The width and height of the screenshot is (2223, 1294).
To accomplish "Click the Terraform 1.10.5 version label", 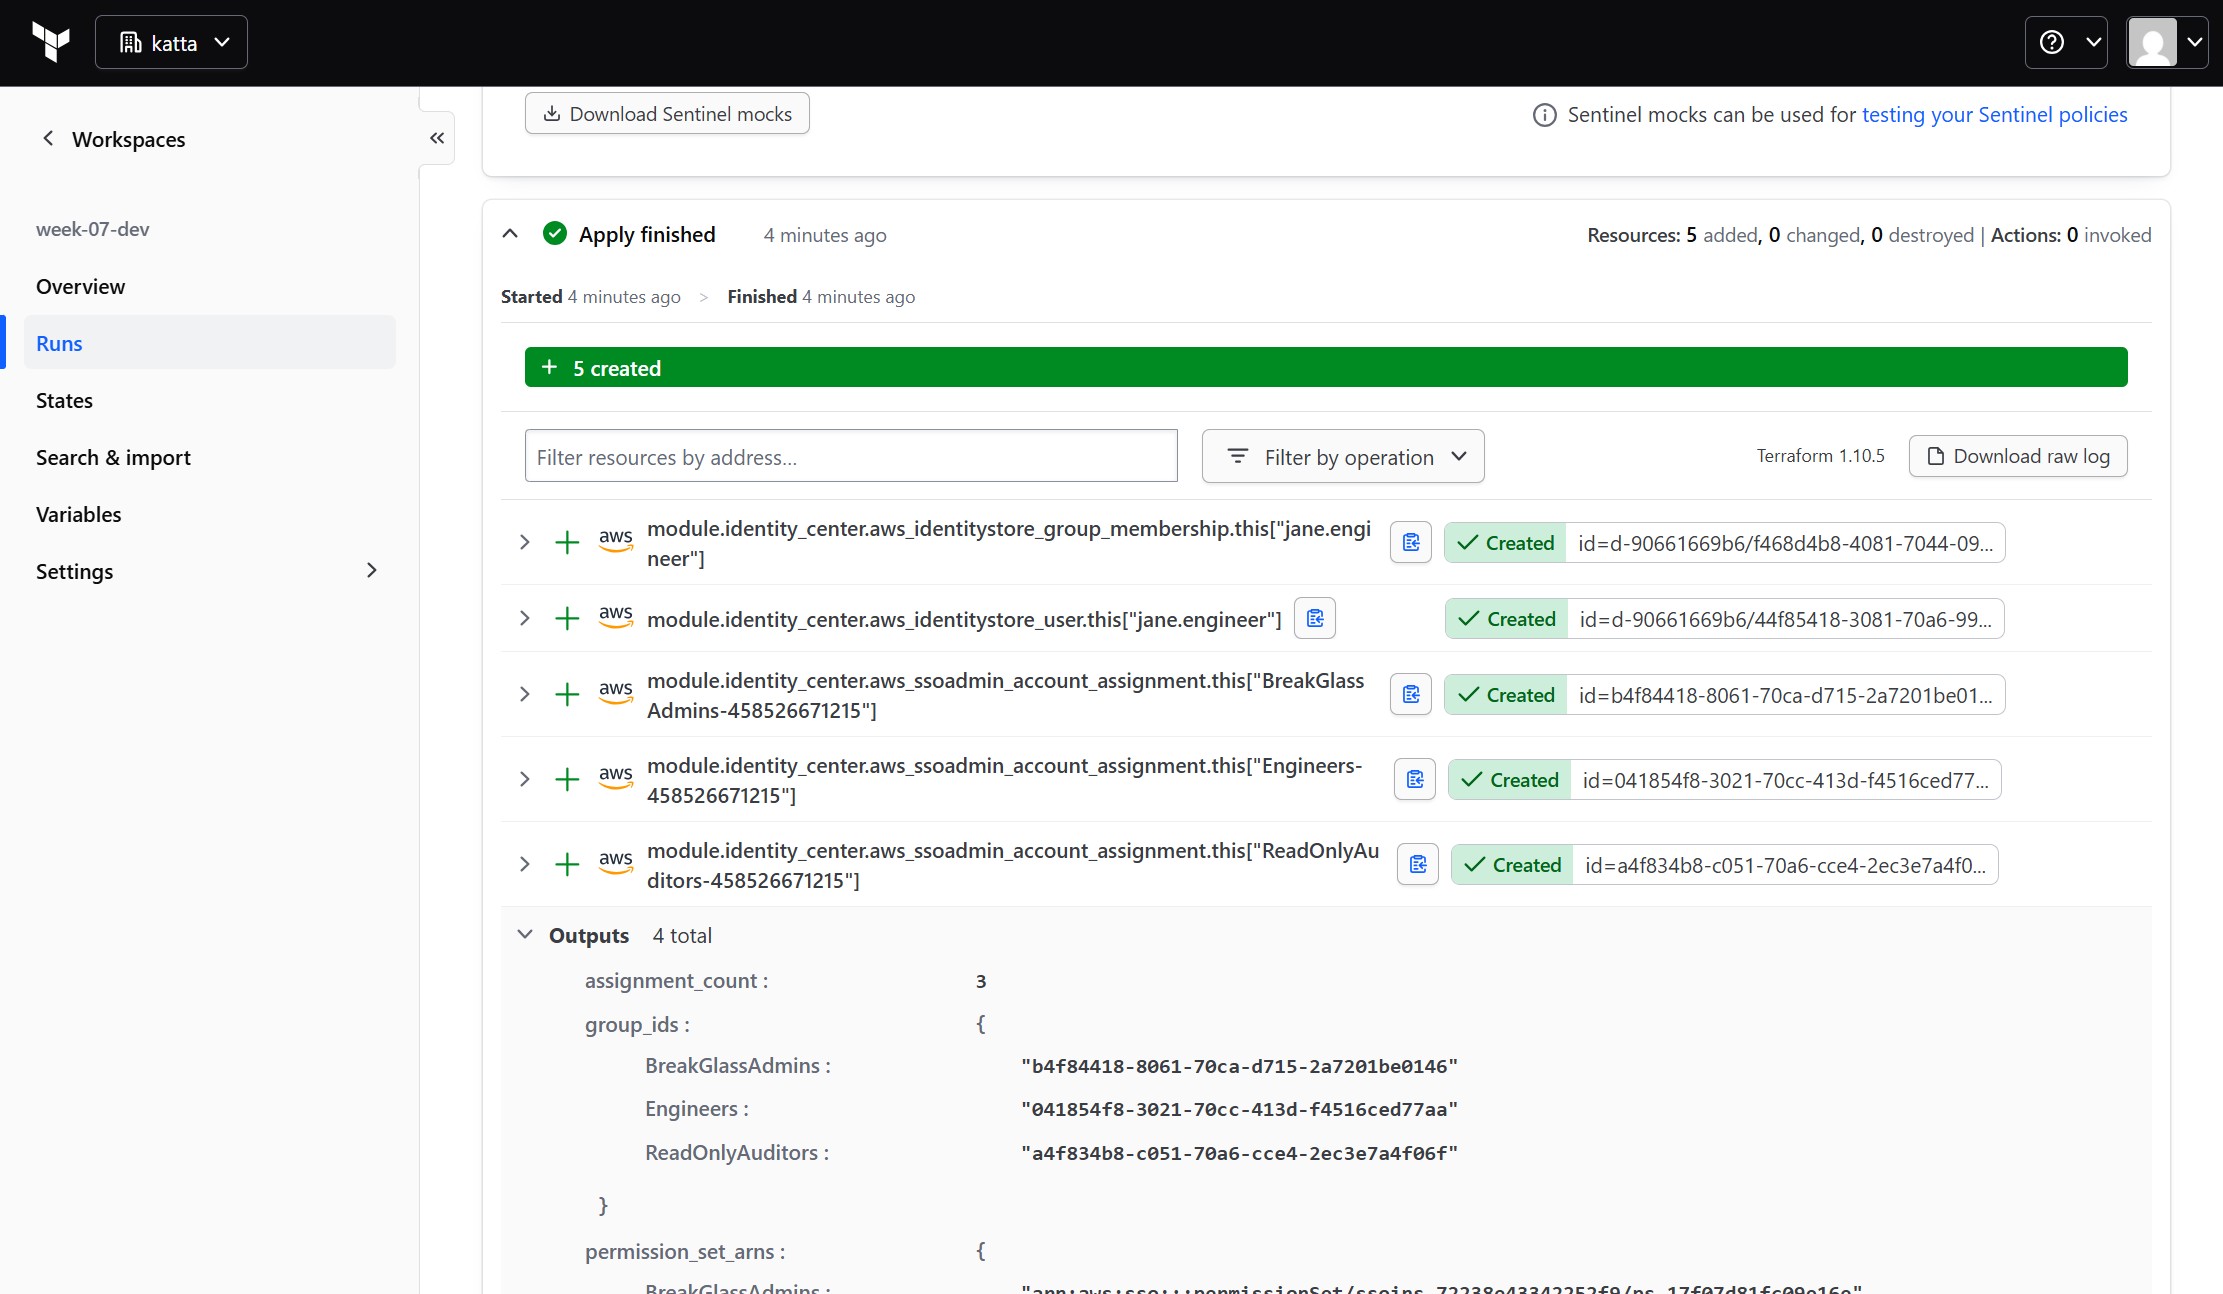I will pos(1820,456).
